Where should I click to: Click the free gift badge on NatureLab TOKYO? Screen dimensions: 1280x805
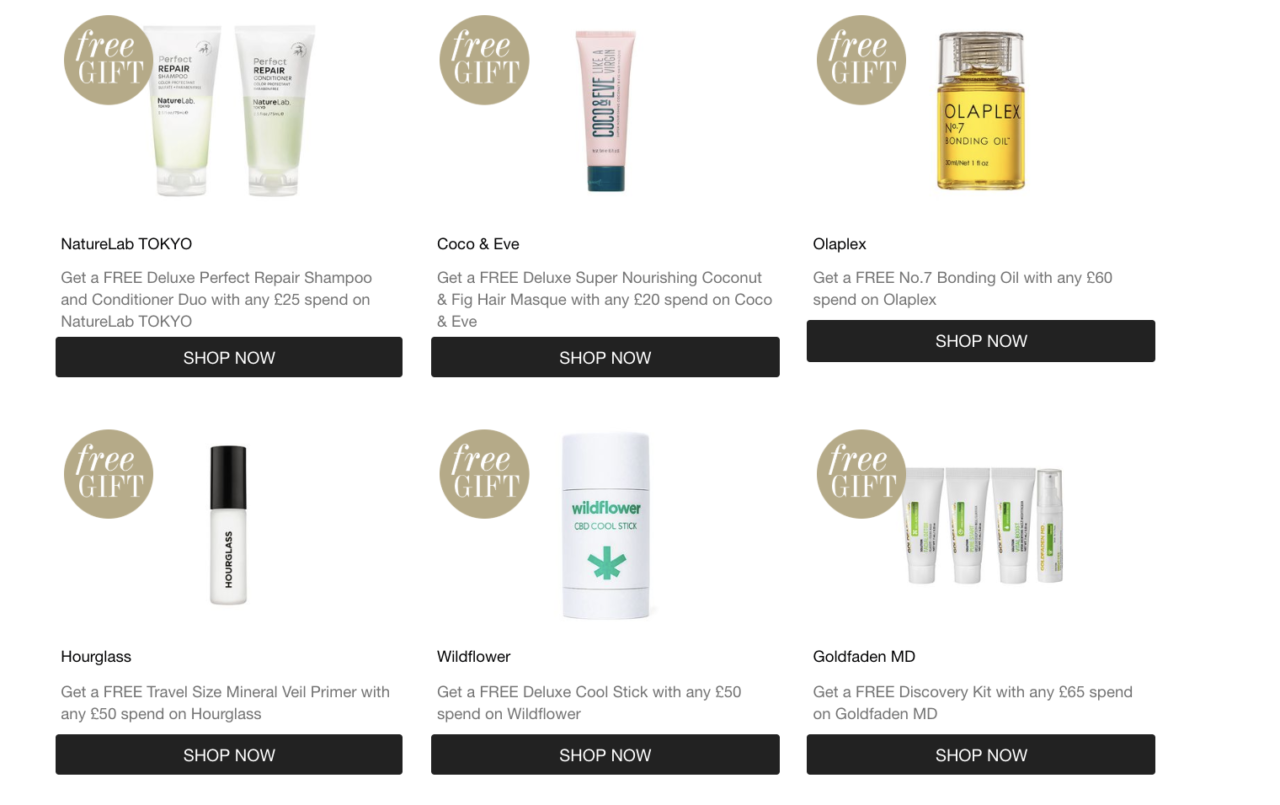point(108,60)
